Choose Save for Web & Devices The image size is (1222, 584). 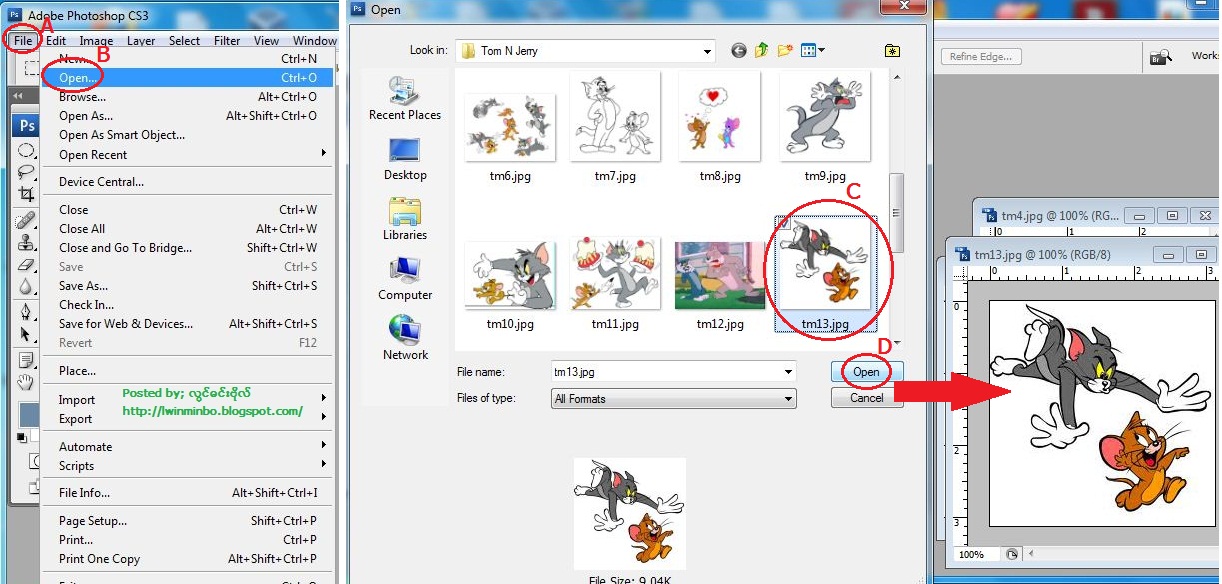coord(188,324)
